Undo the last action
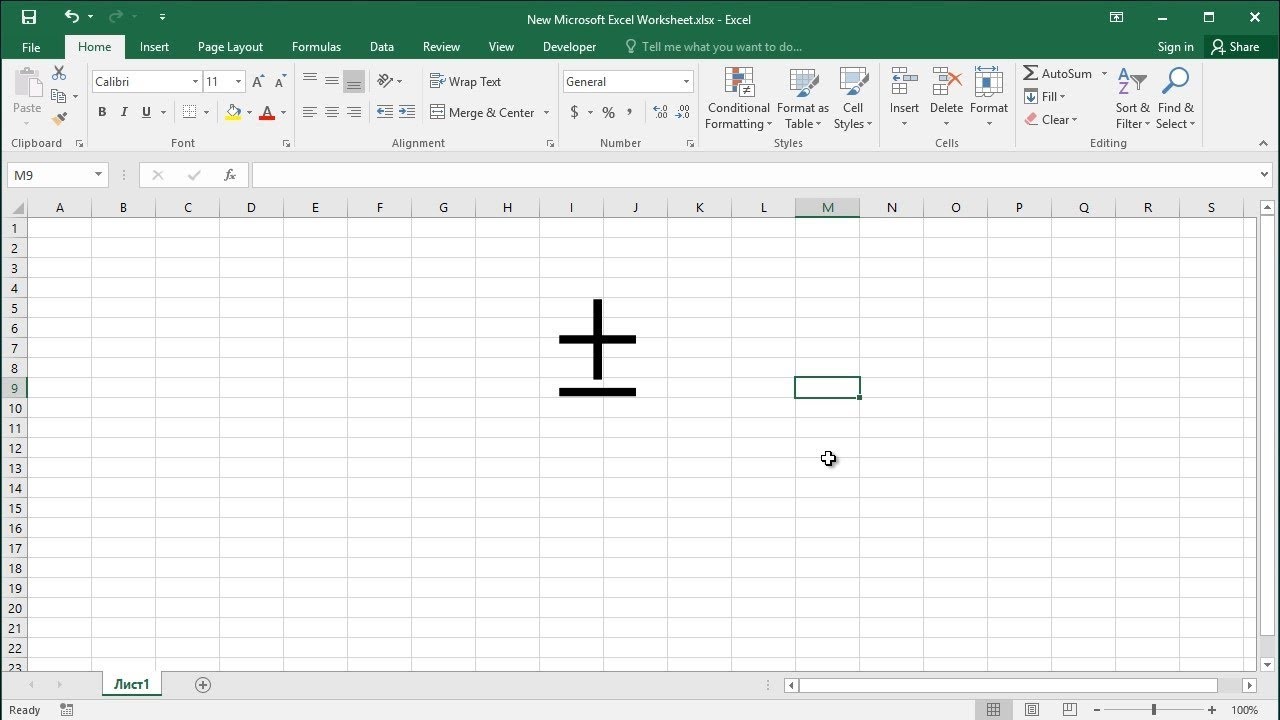1280x720 pixels. point(71,17)
